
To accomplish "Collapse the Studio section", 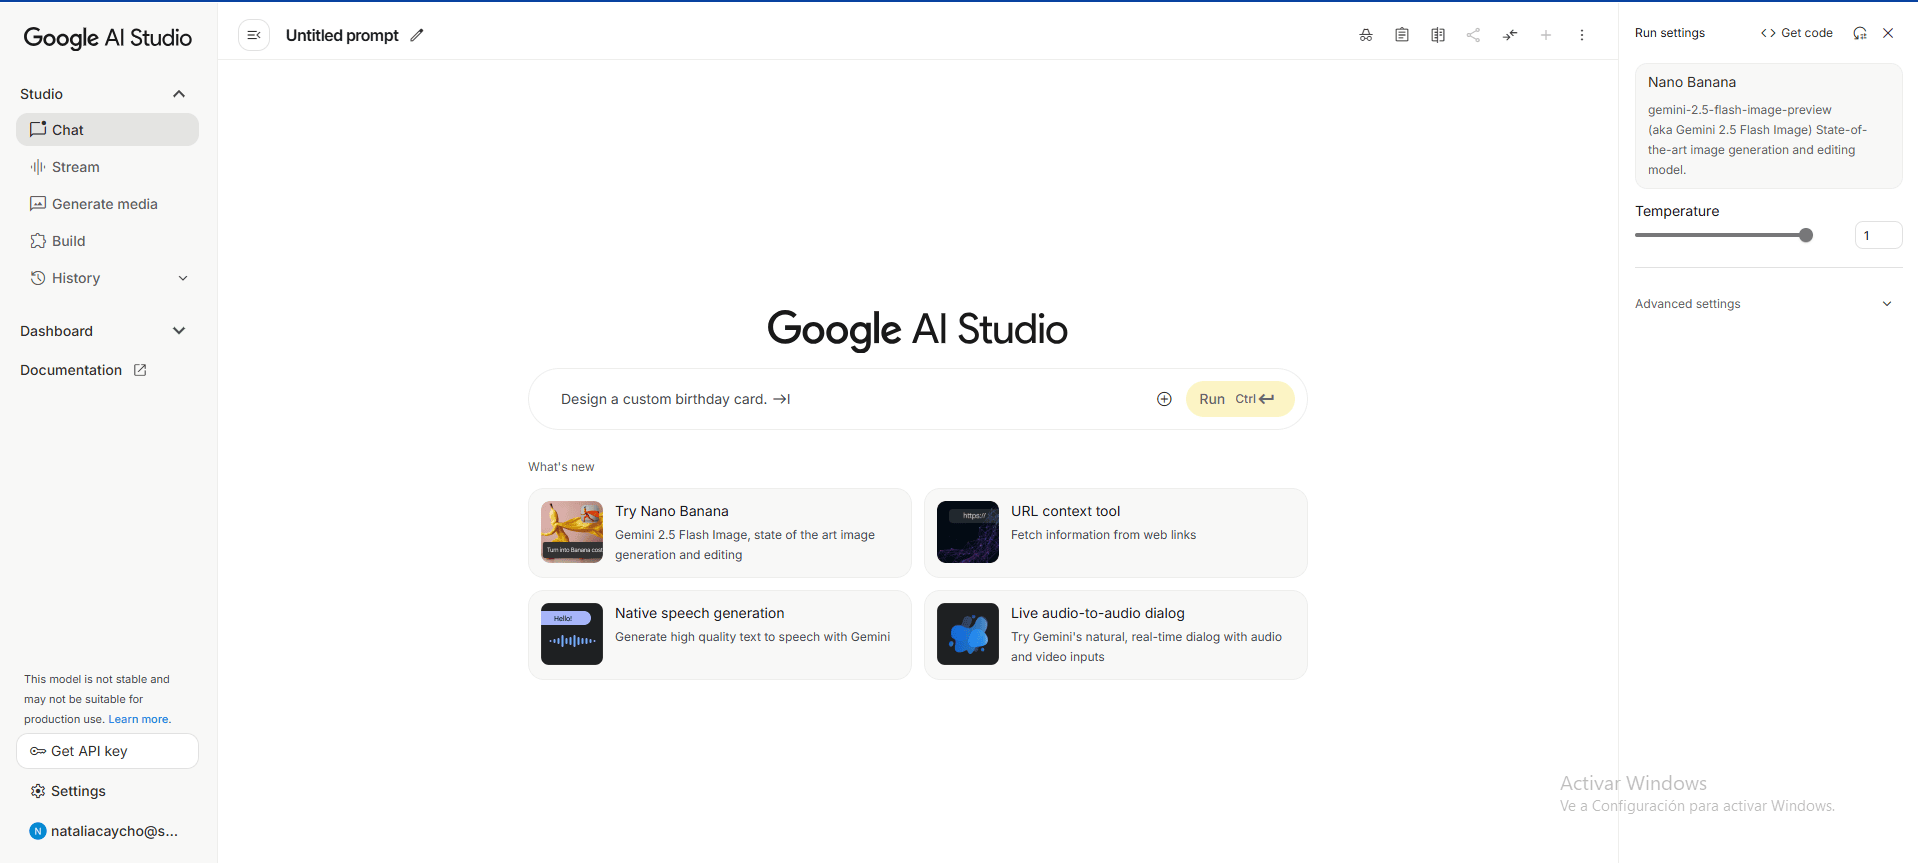I will (179, 94).
